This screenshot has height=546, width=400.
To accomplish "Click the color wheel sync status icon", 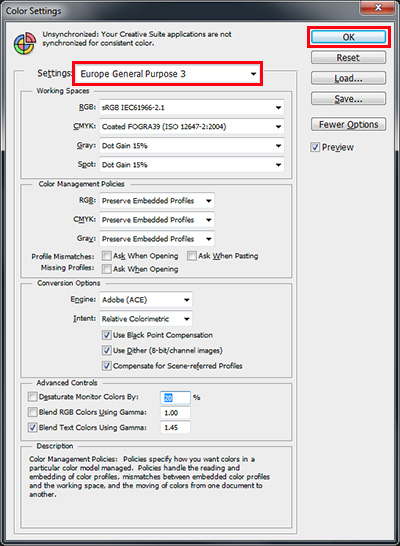I will pos(24,44).
